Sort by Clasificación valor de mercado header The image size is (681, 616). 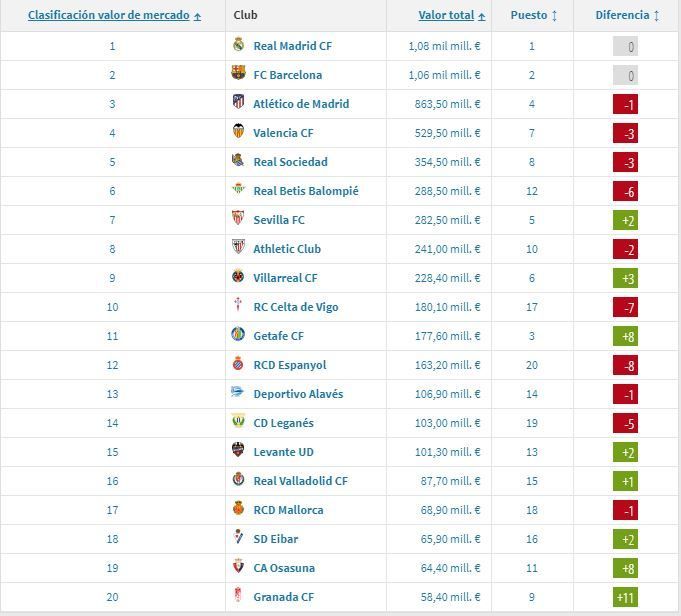coord(108,16)
